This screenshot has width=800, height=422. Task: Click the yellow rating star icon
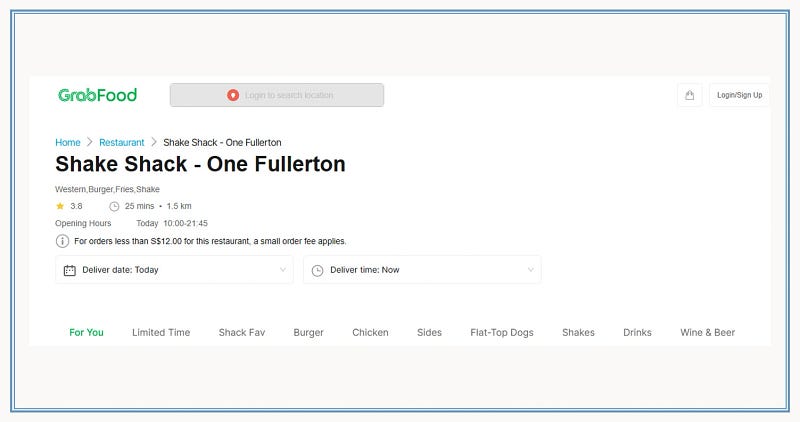pyautogui.click(x=60, y=206)
